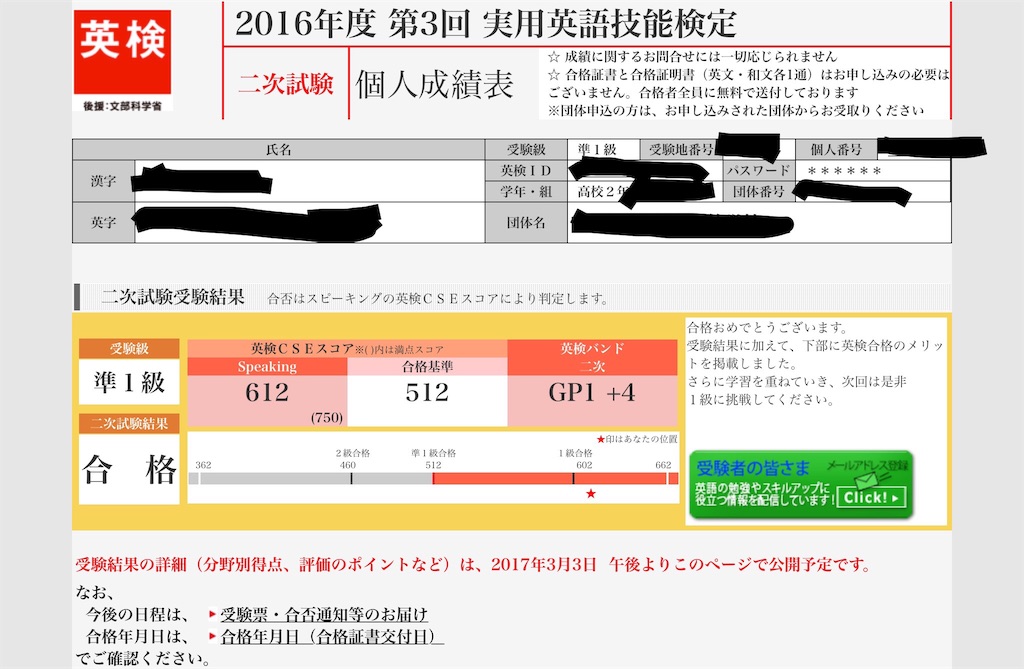Click the 二次試験結果 orange label
Viewport: 1024px width, 669px height.
coord(129,423)
